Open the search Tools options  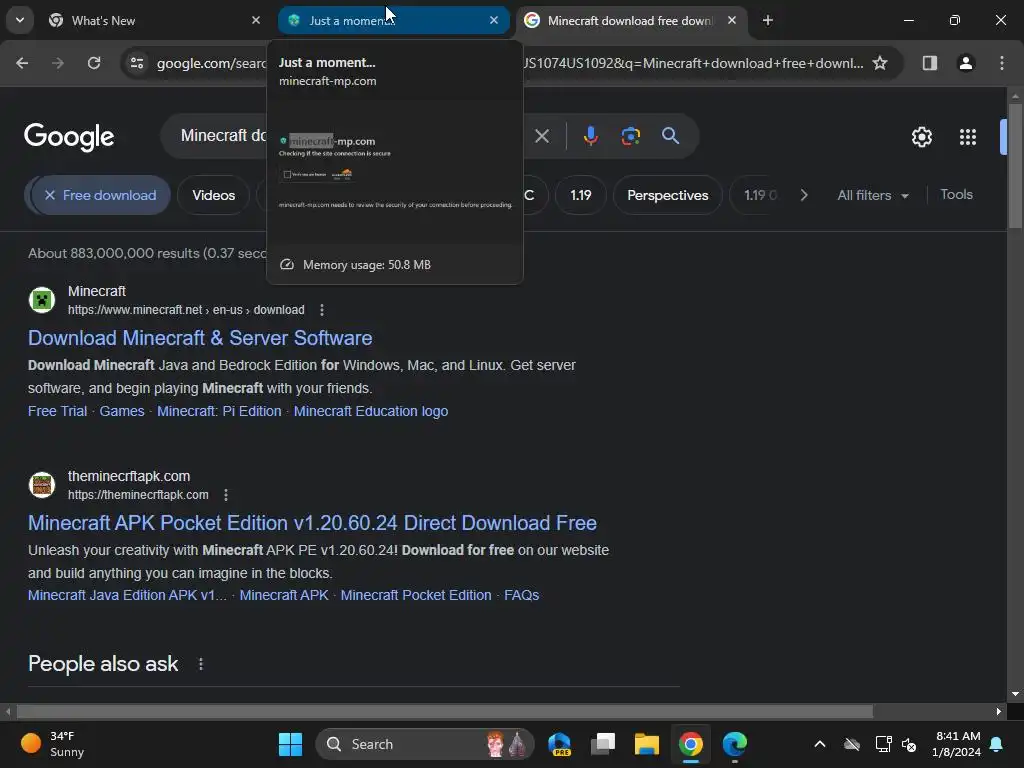pyautogui.click(x=956, y=195)
